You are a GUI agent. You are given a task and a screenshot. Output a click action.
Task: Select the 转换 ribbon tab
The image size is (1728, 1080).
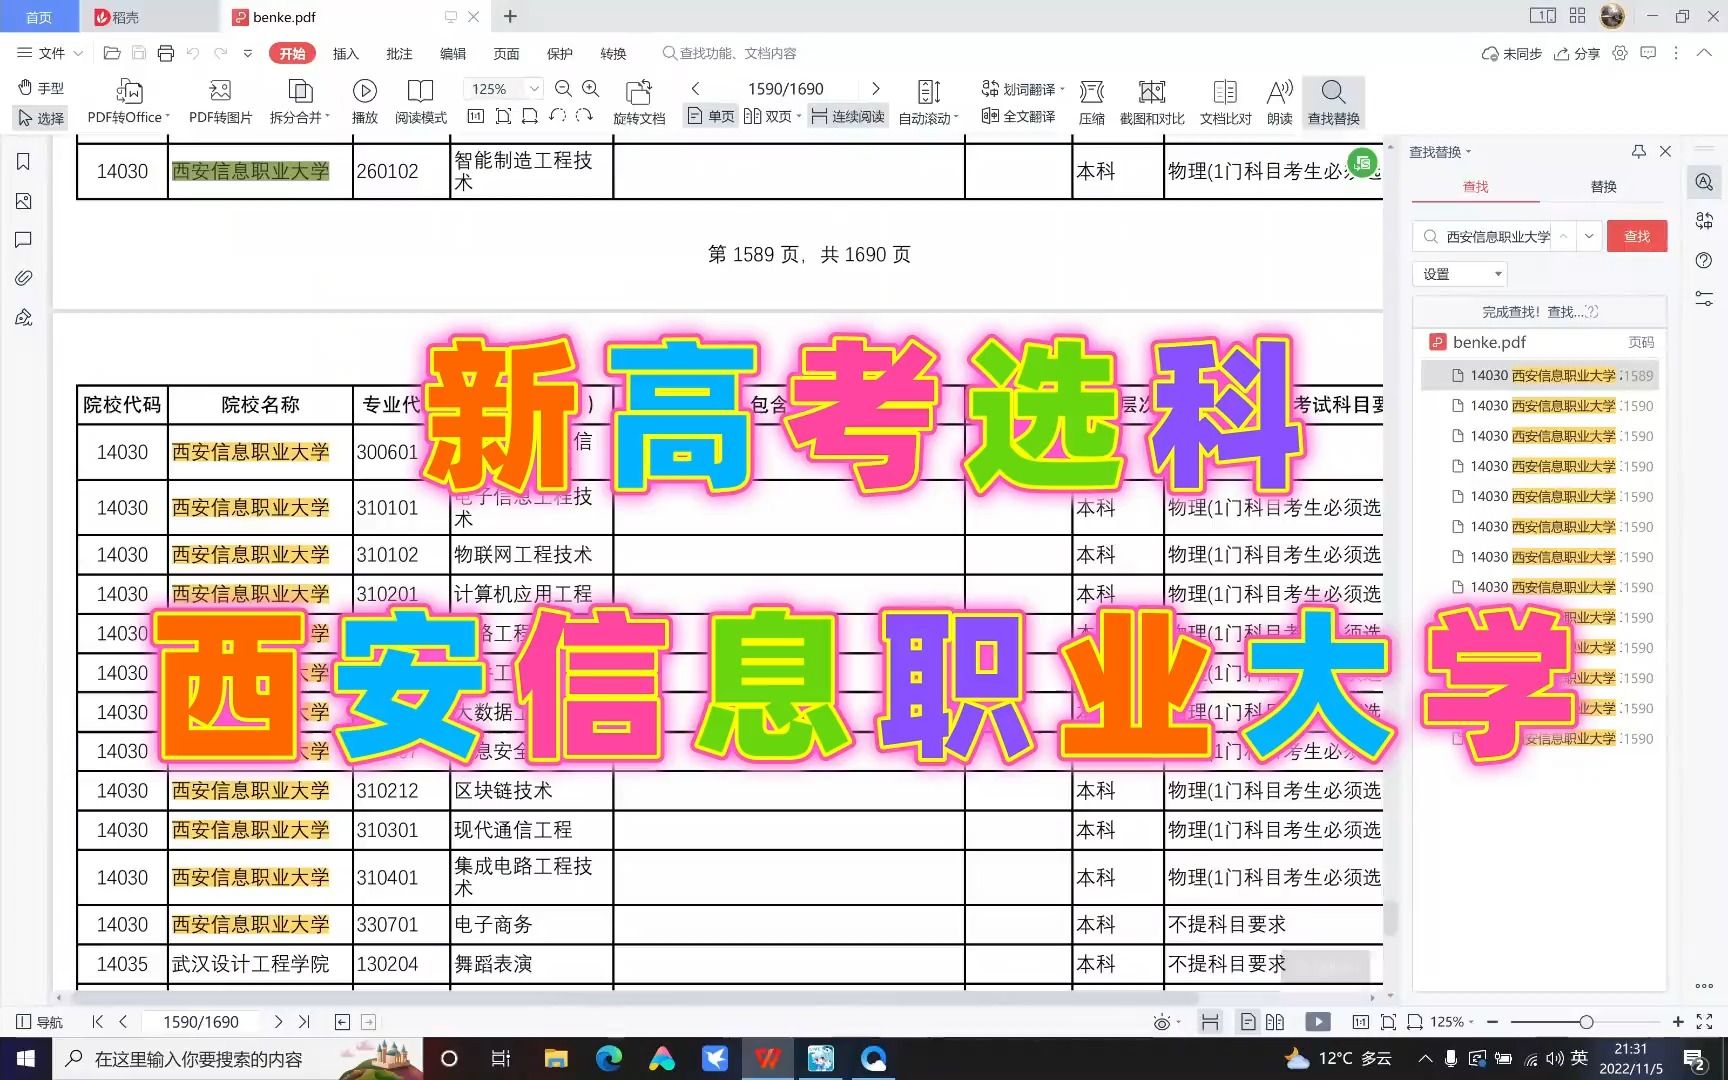point(613,53)
